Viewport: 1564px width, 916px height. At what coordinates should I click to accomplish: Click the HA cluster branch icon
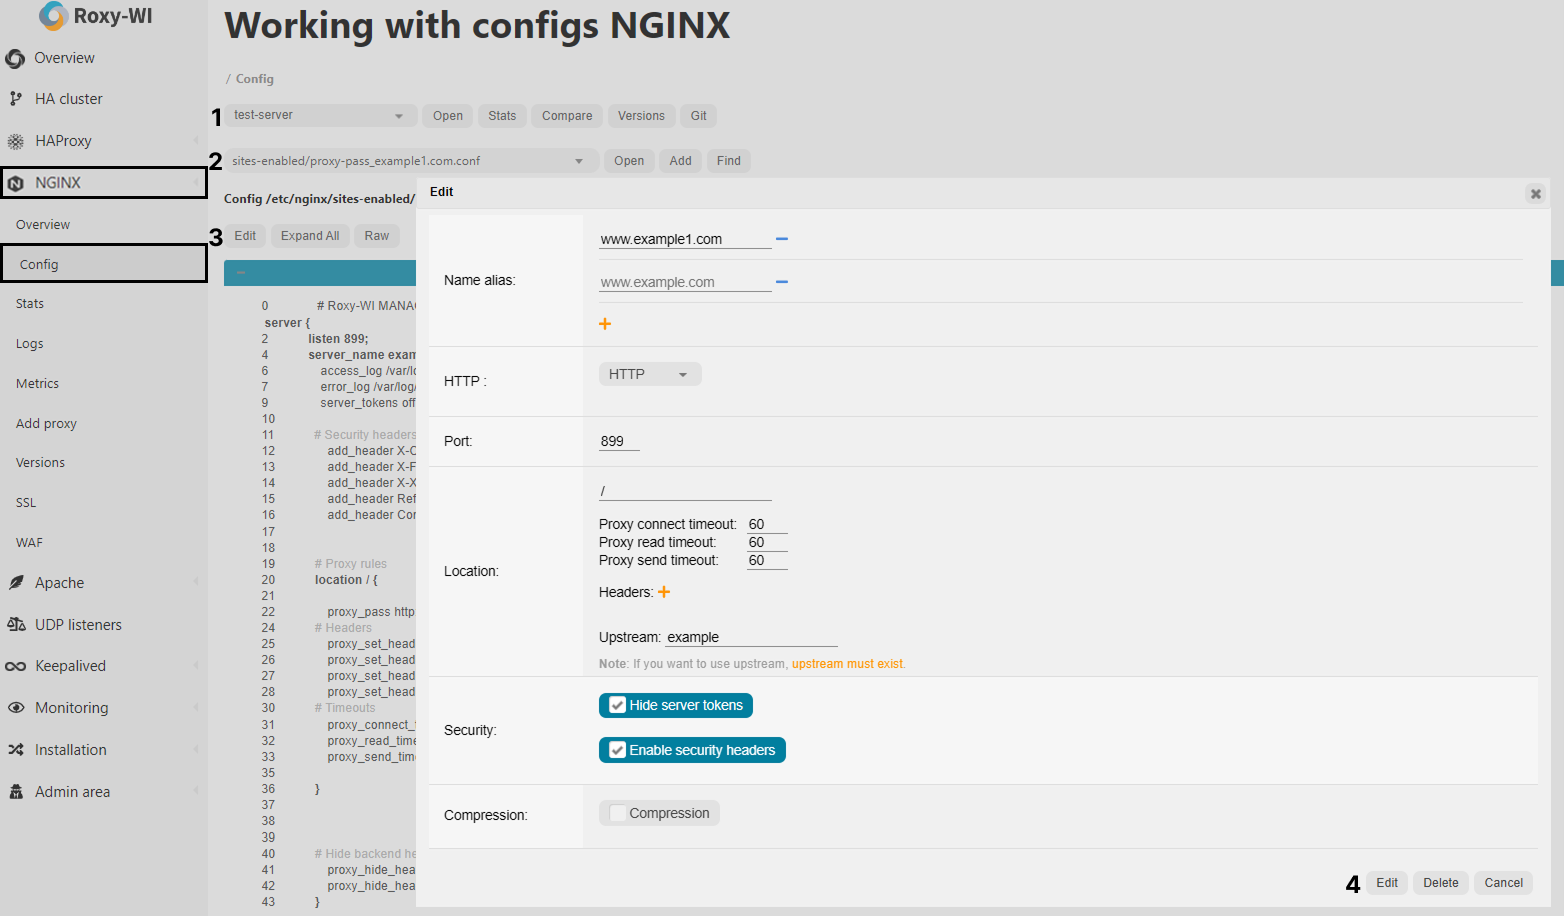point(15,99)
